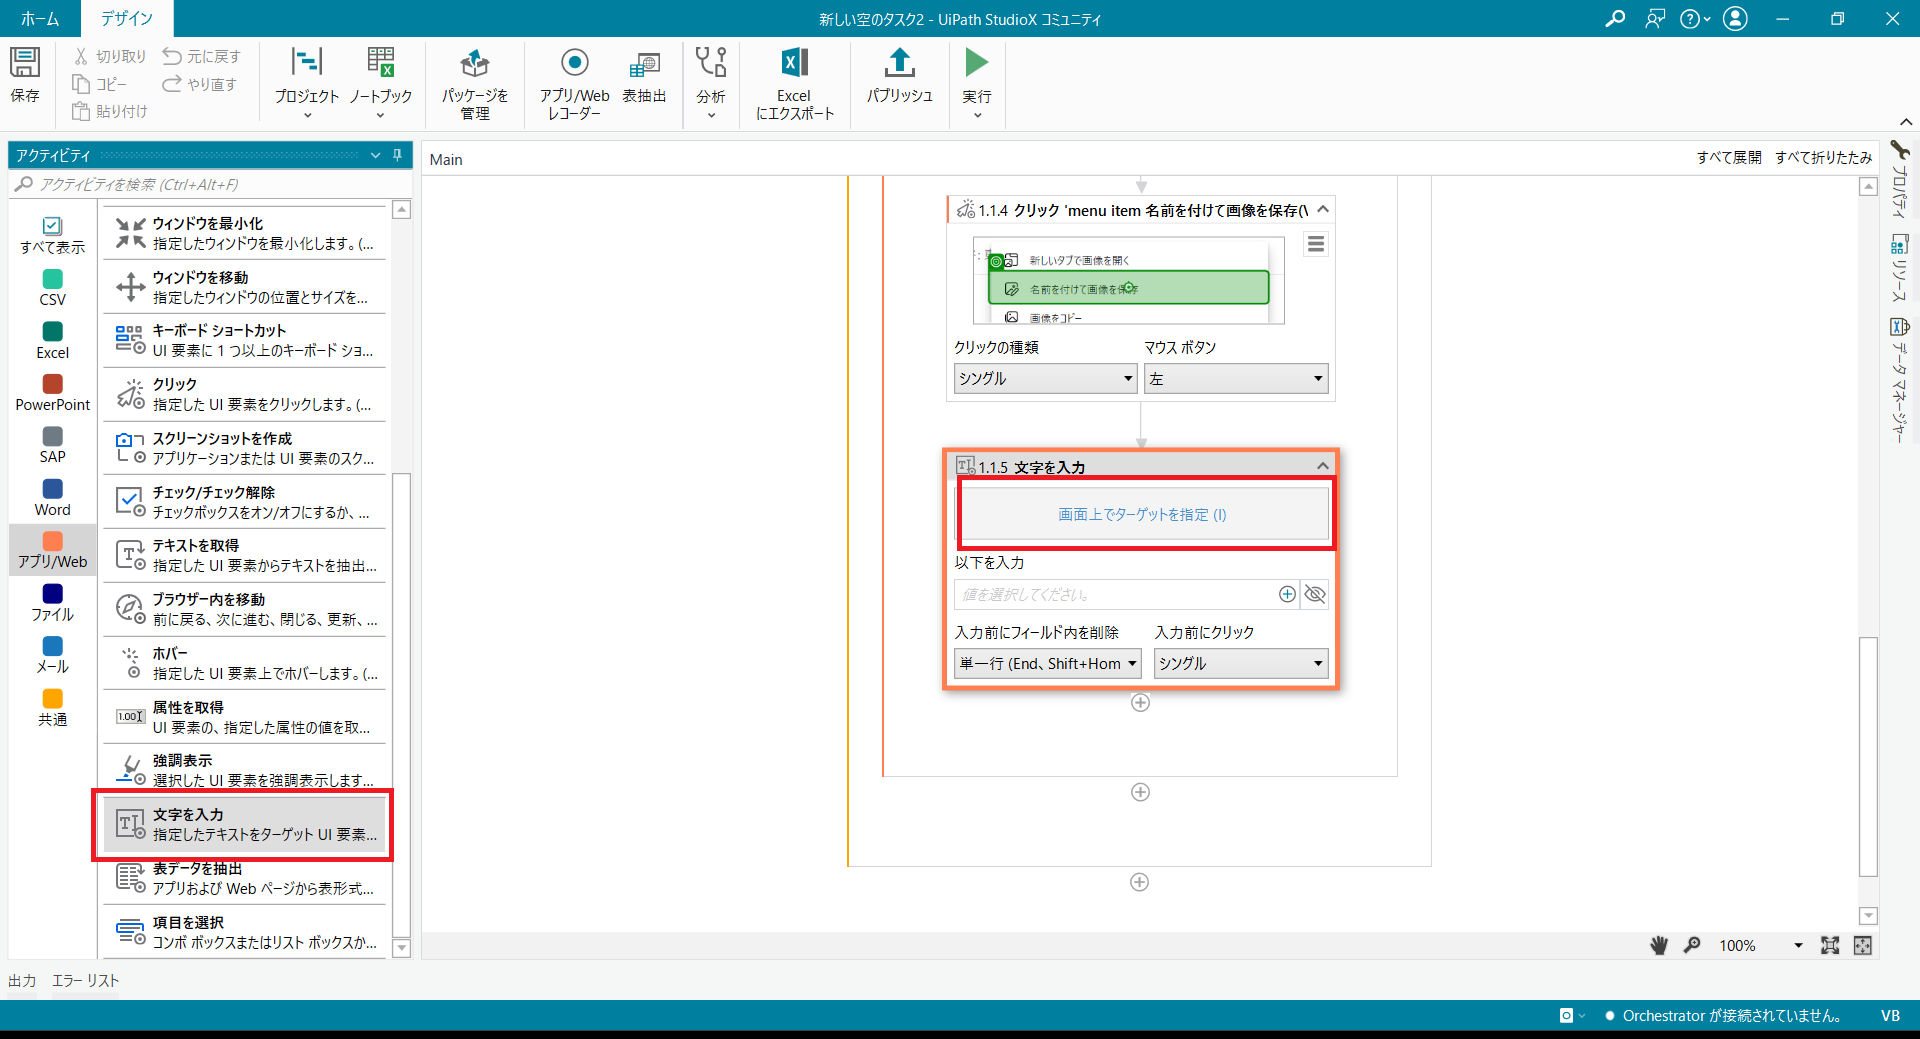Toggle the hidden-text eye icon in input field
This screenshot has height=1039, width=1920.
(x=1315, y=594)
